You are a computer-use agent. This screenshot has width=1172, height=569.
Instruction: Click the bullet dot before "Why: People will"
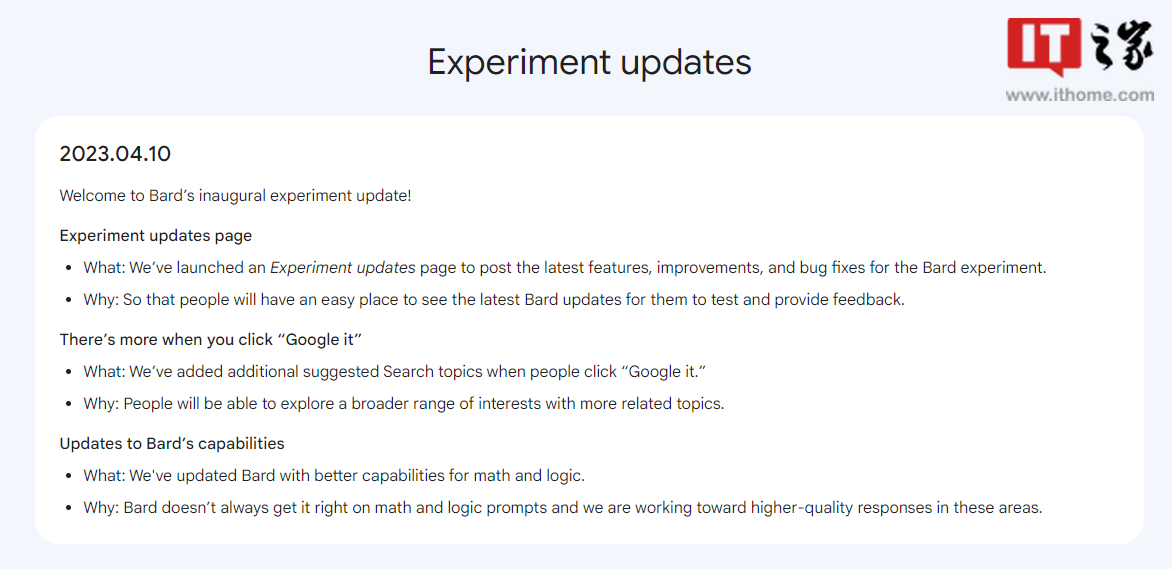(68, 403)
